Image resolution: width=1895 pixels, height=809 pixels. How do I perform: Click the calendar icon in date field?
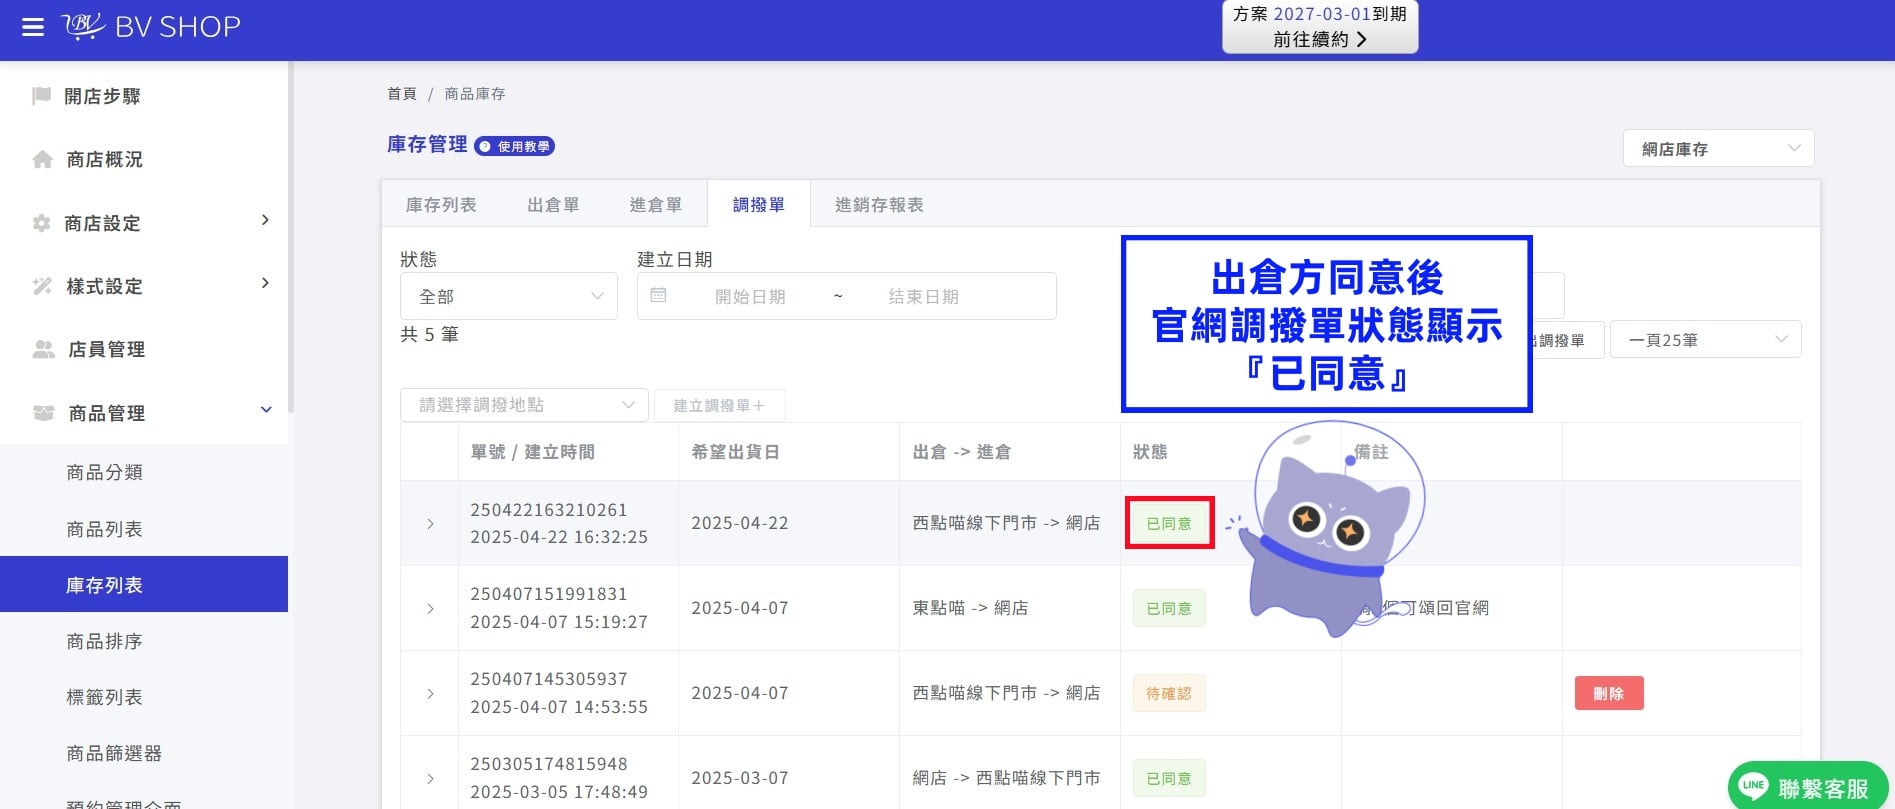click(658, 295)
